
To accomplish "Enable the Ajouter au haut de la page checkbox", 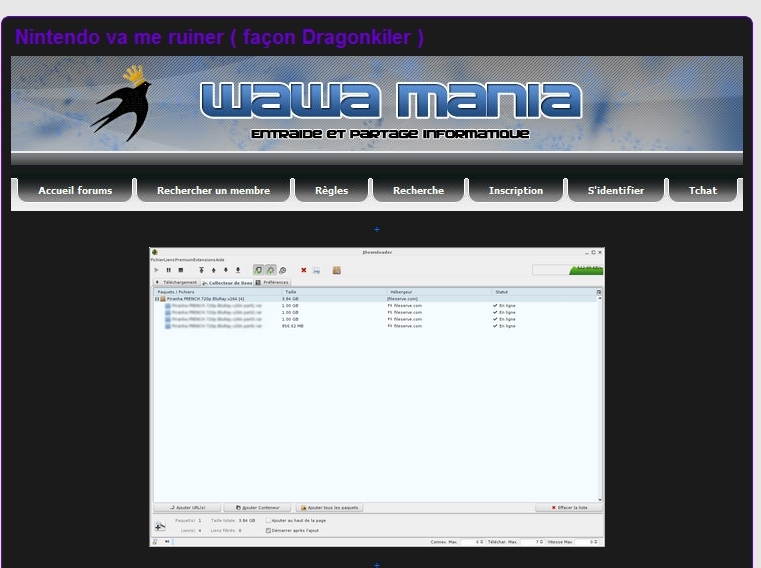I will tap(268, 520).
